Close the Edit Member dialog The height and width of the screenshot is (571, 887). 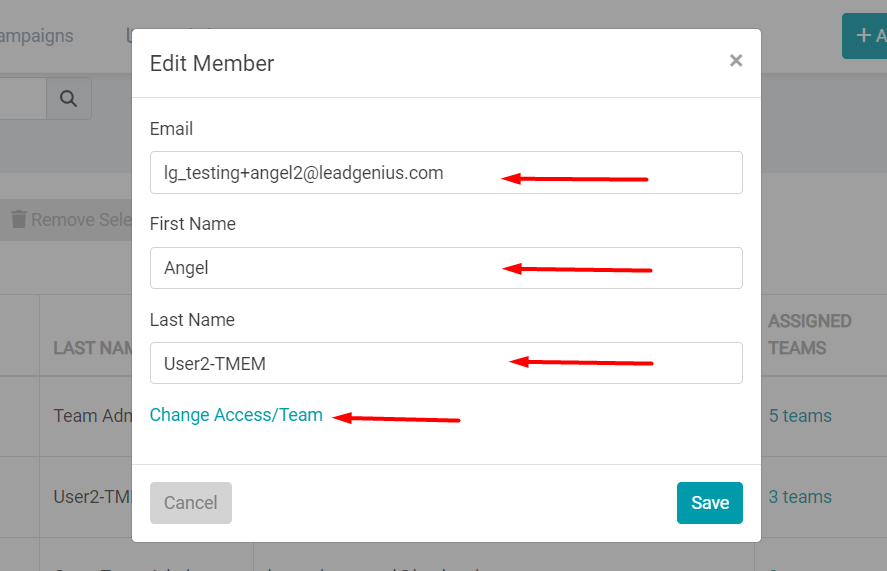click(735, 61)
